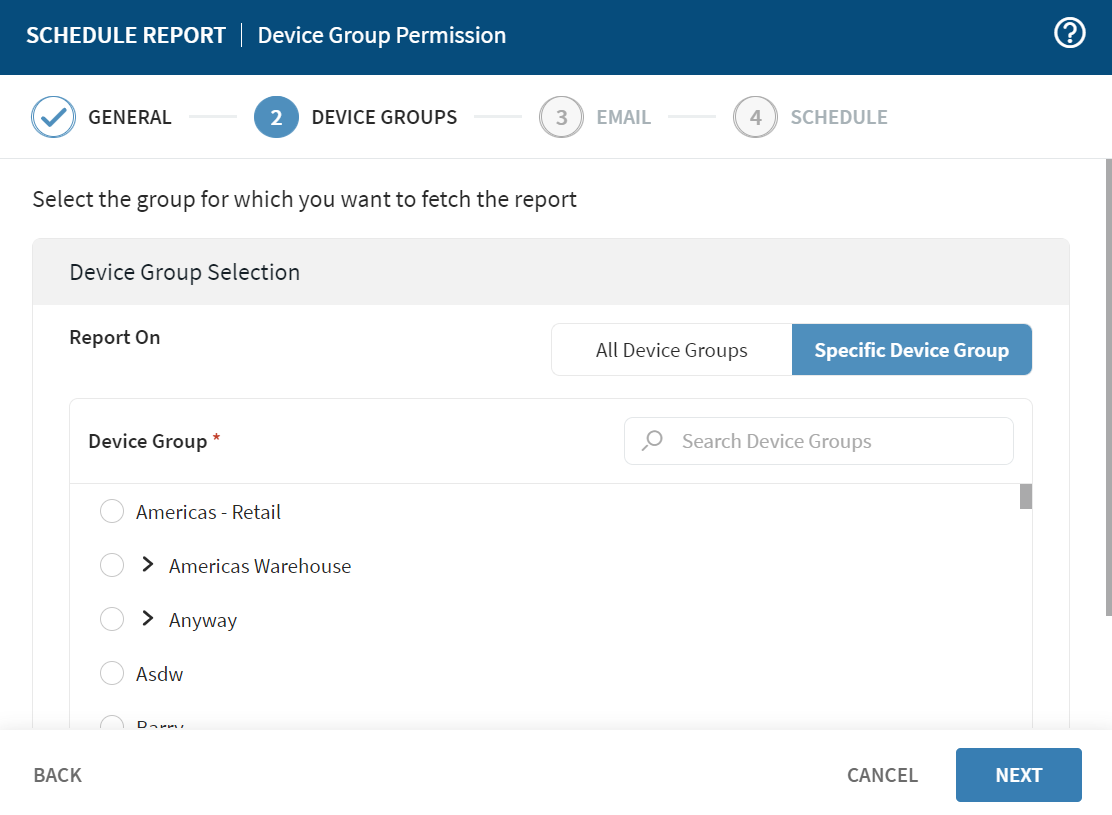Select the Americas - Retail radio button
This screenshot has height=815, width=1112.
[x=112, y=512]
